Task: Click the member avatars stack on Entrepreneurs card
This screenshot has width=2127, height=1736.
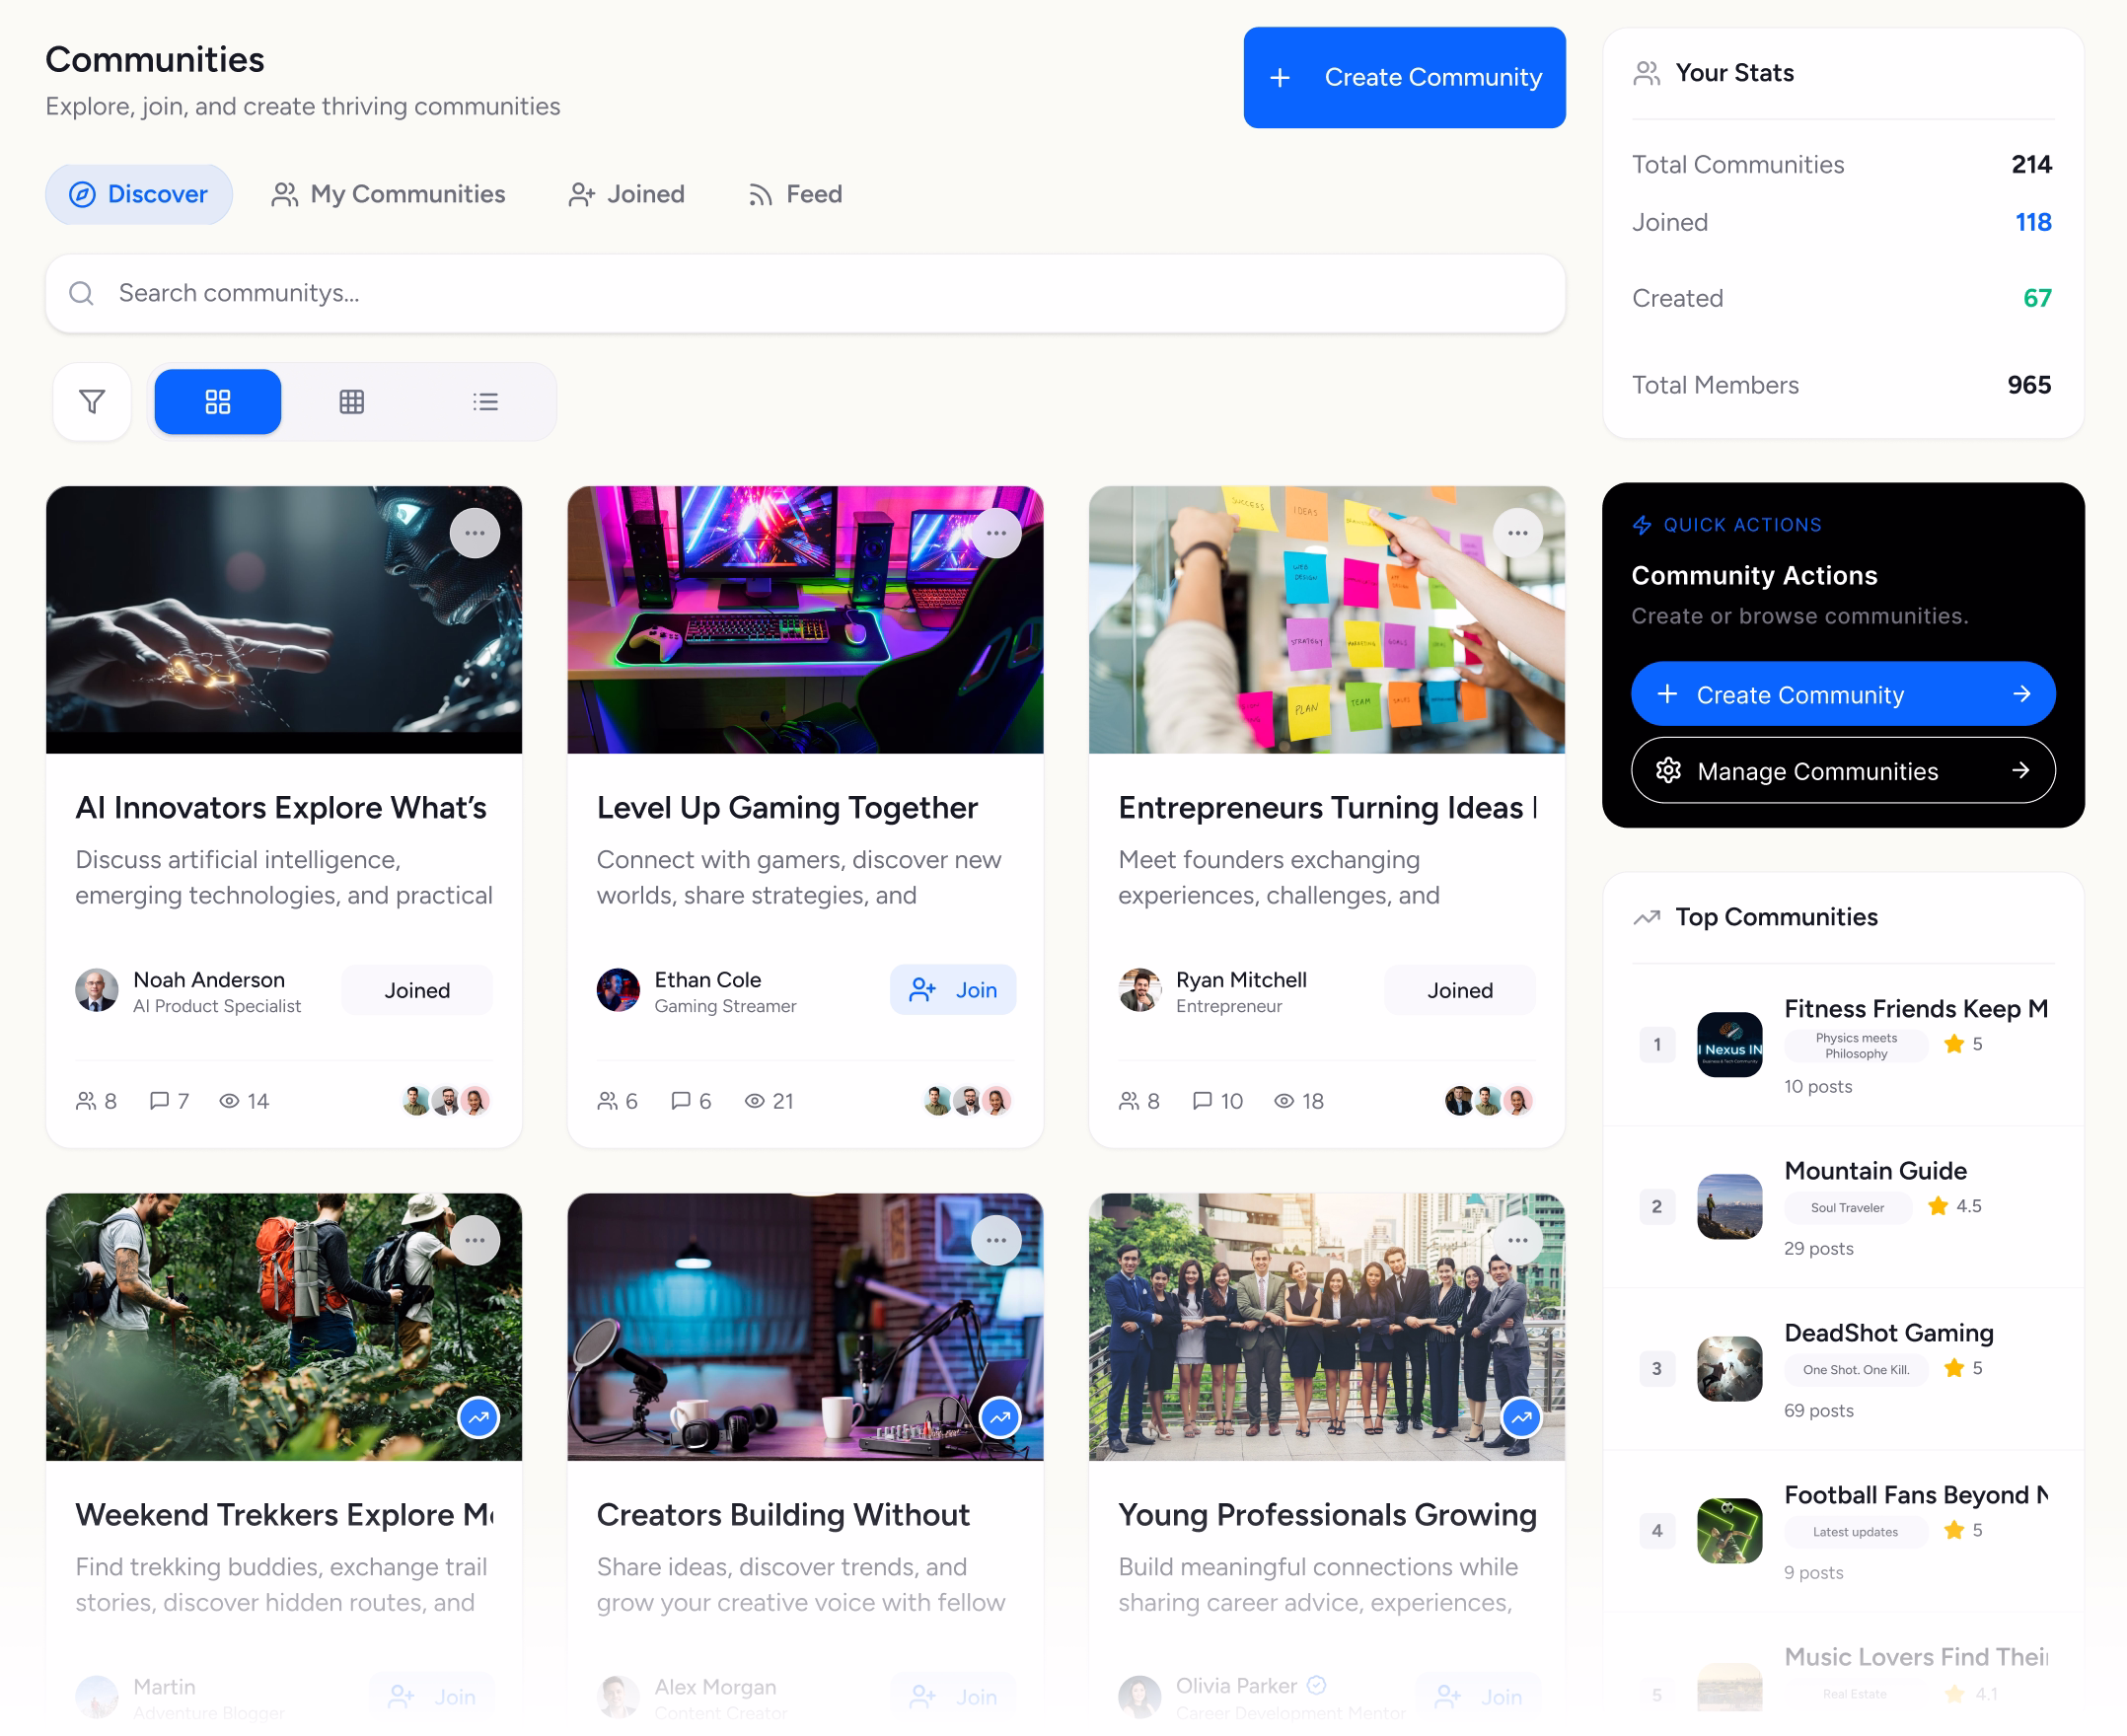Action: pos(1489,1101)
